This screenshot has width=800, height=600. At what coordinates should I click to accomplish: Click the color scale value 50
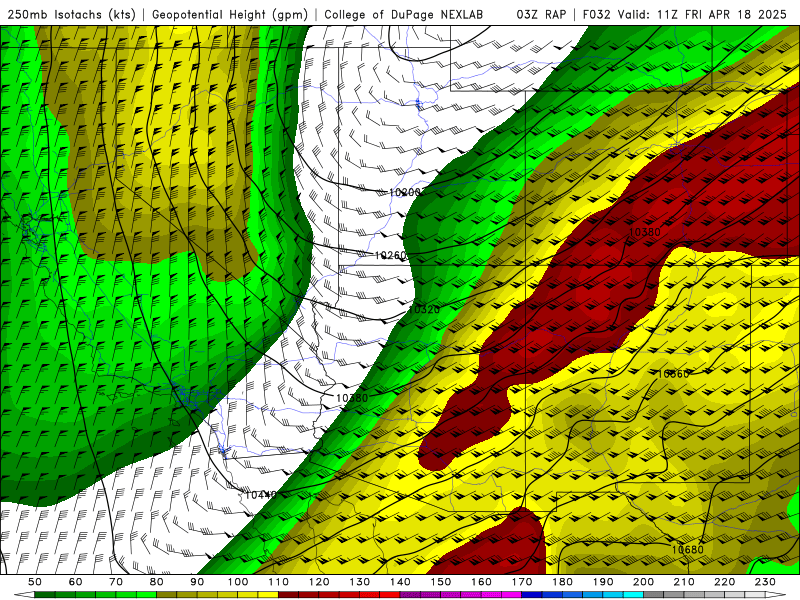tap(35, 582)
